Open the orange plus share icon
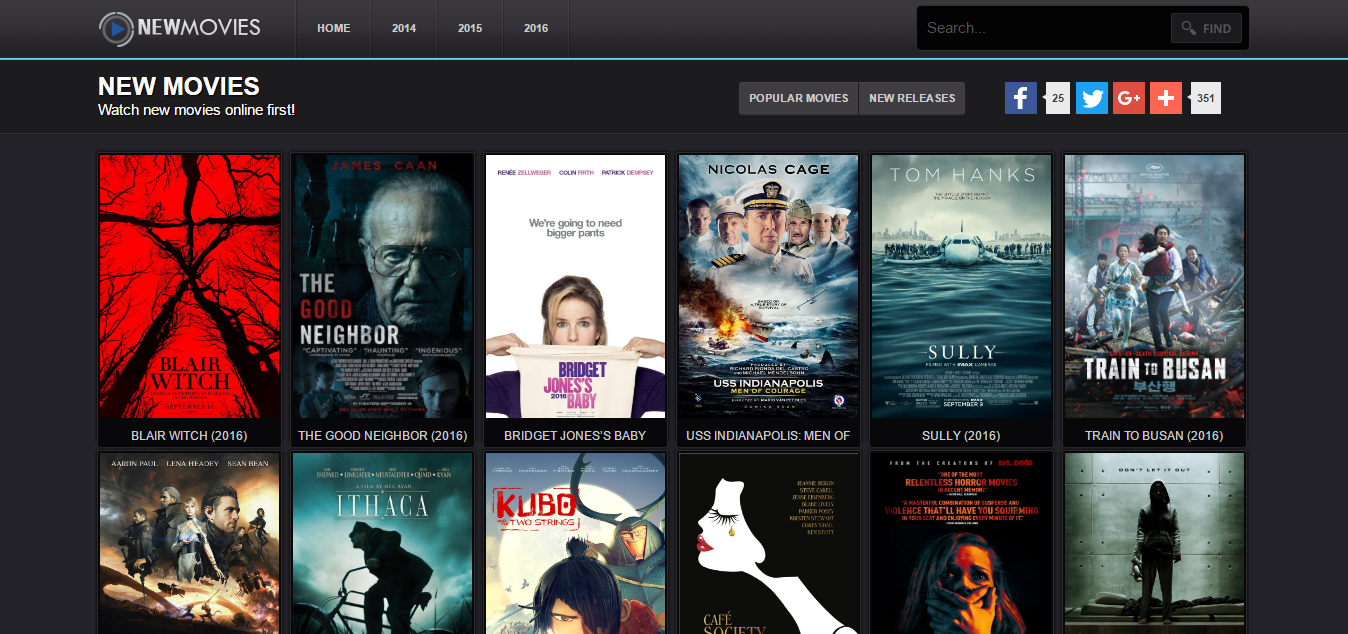This screenshot has width=1348, height=634. [x=1166, y=98]
